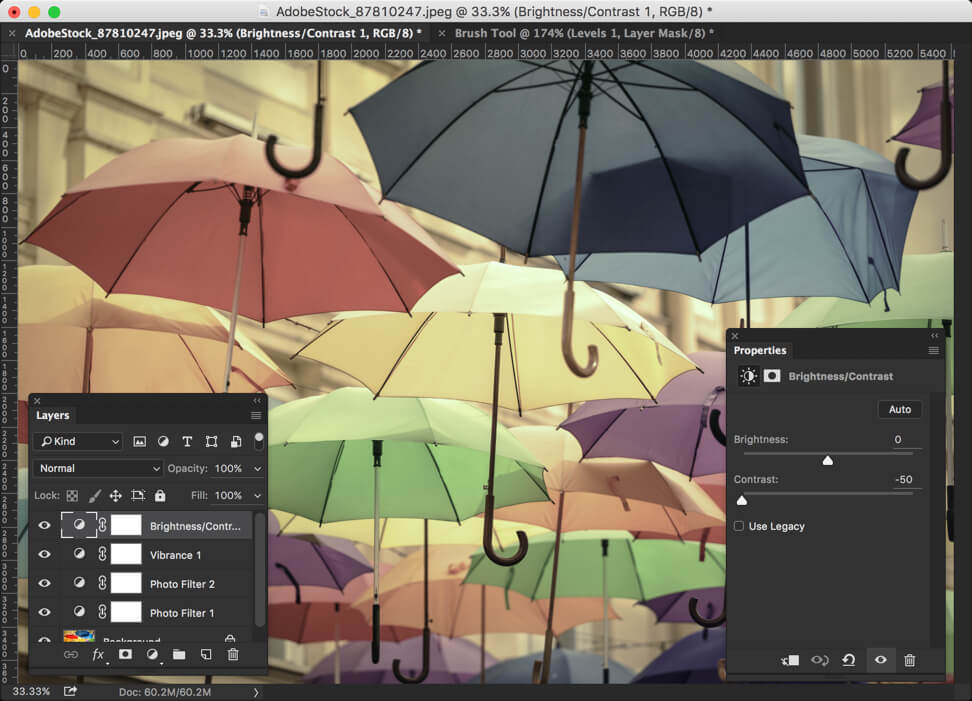Select Vibrance 1 layer mask thumbnail

(126, 554)
